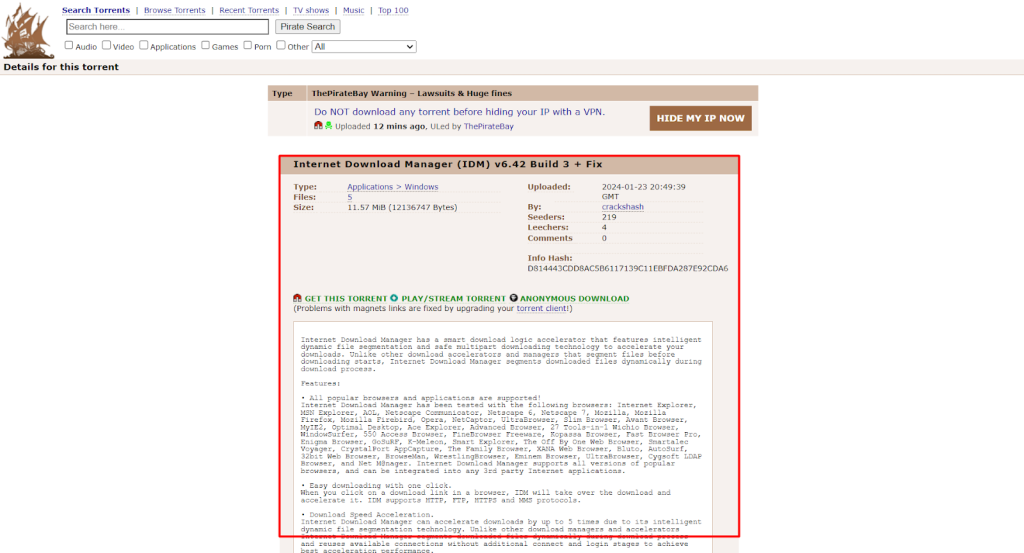The image size is (1024, 553).
Task: Click the leechers count 4
Action: (604, 228)
